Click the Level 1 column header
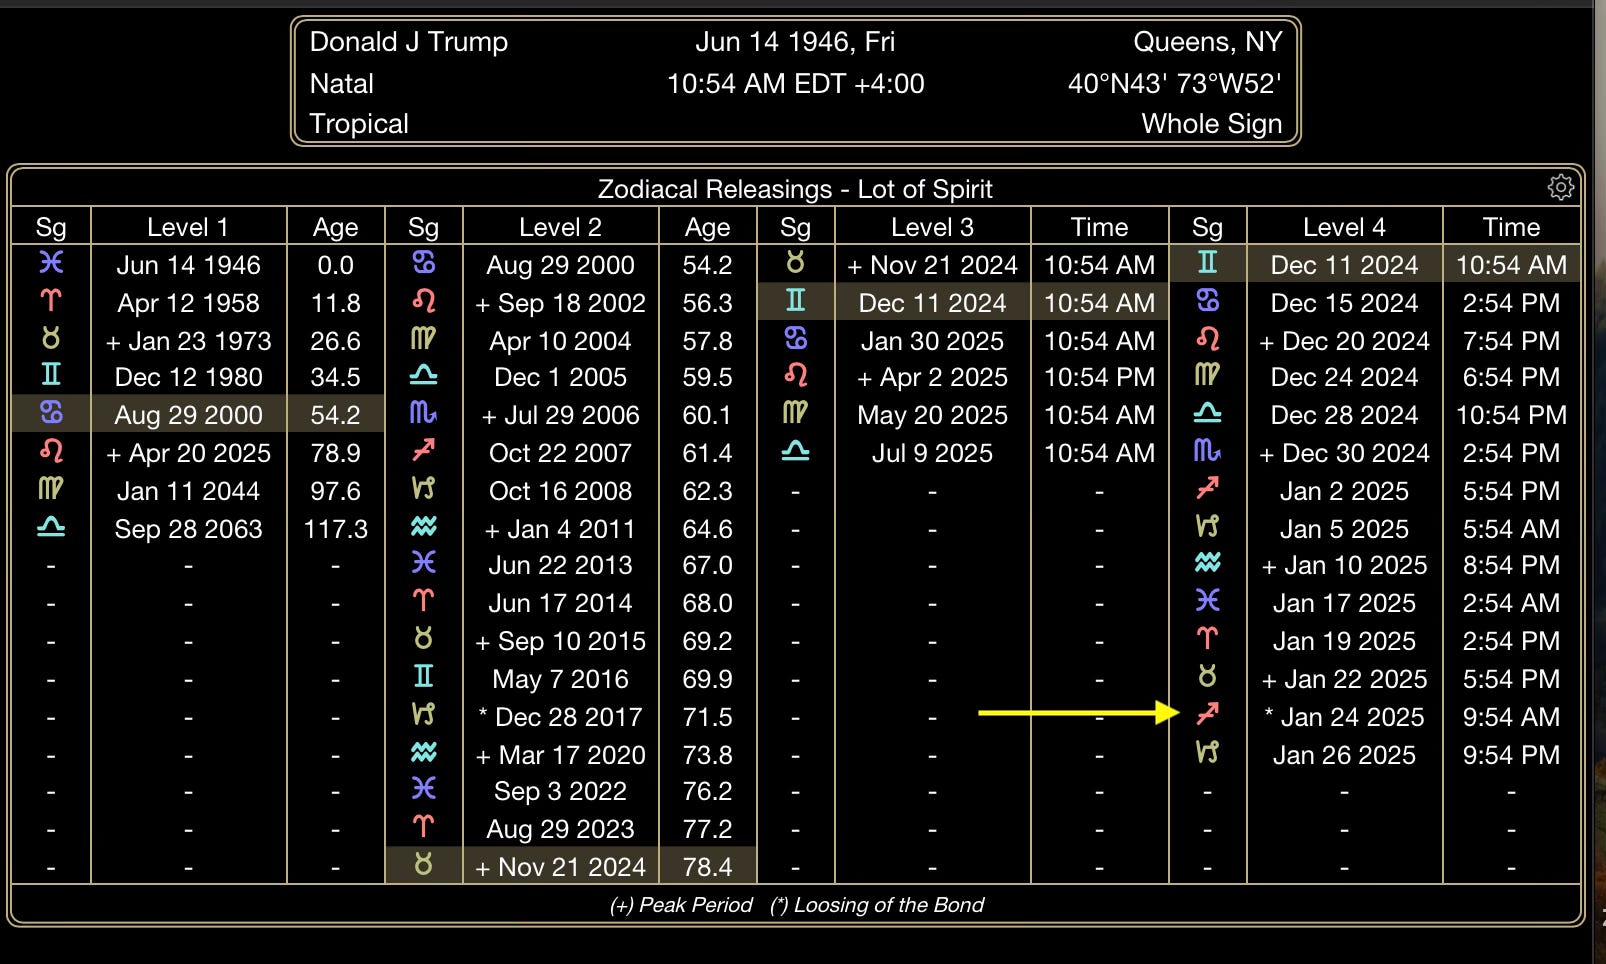Image resolution: width=1606 pixels, height=964 pixels. tap(188, 227)
